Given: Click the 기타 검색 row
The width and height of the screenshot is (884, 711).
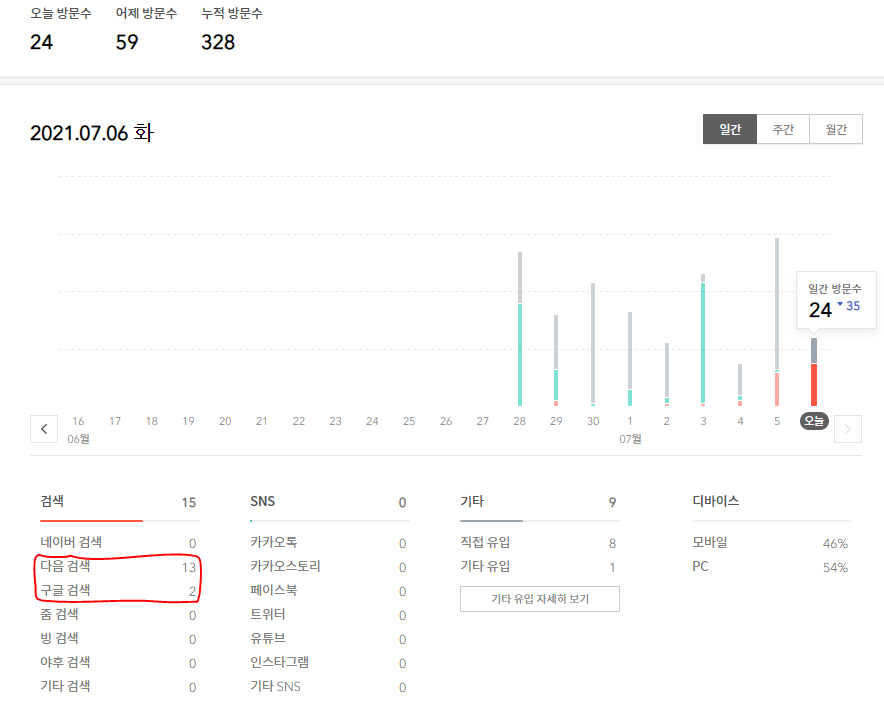Looking at the screenshot, I should pyautogui.click(x=119, y=686).
